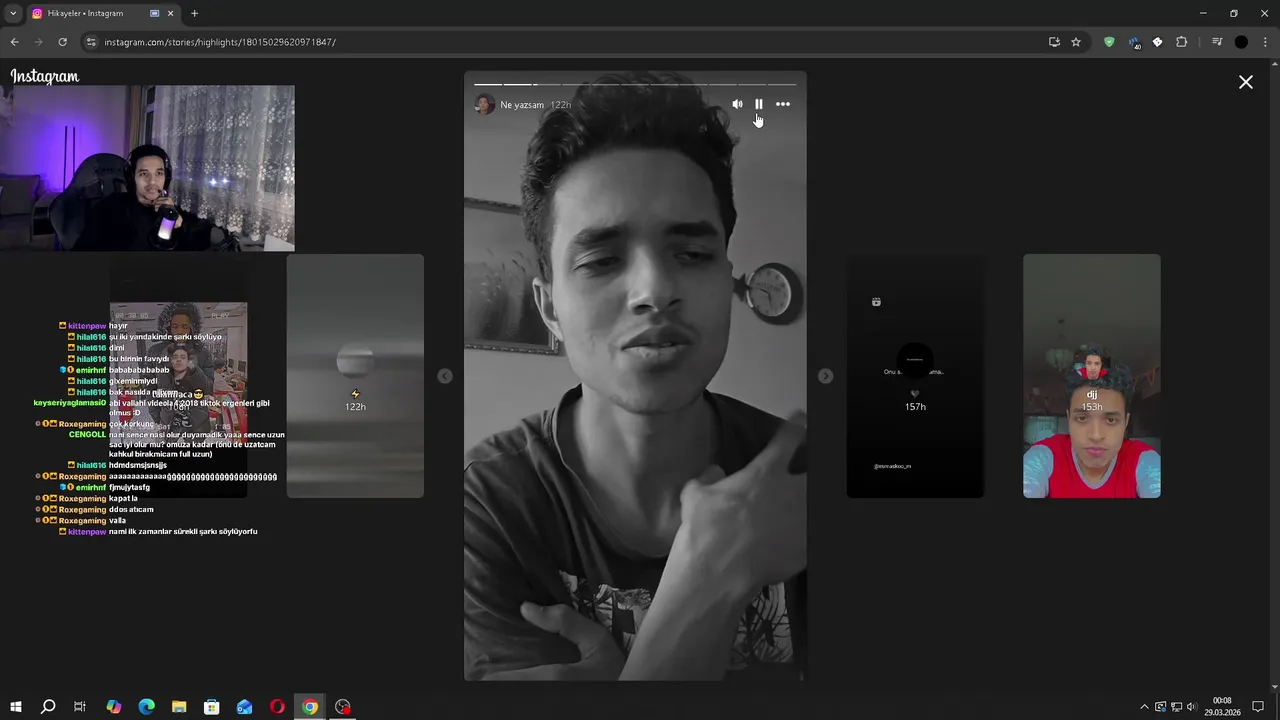Go back in the browser
1280x720 pixels.
click(14, 42)
